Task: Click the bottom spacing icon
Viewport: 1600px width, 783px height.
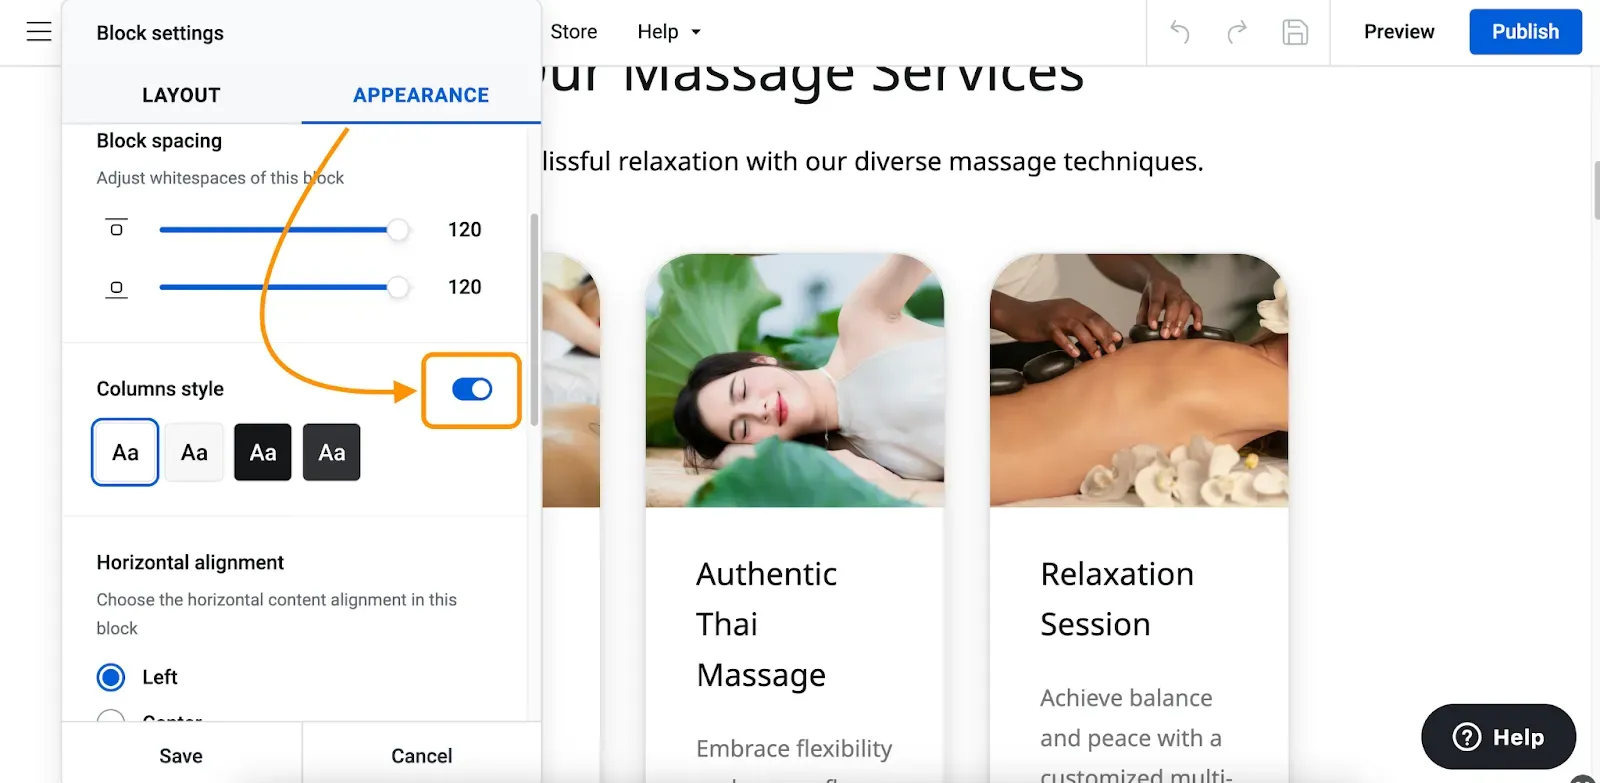Action: click(116, 289)
